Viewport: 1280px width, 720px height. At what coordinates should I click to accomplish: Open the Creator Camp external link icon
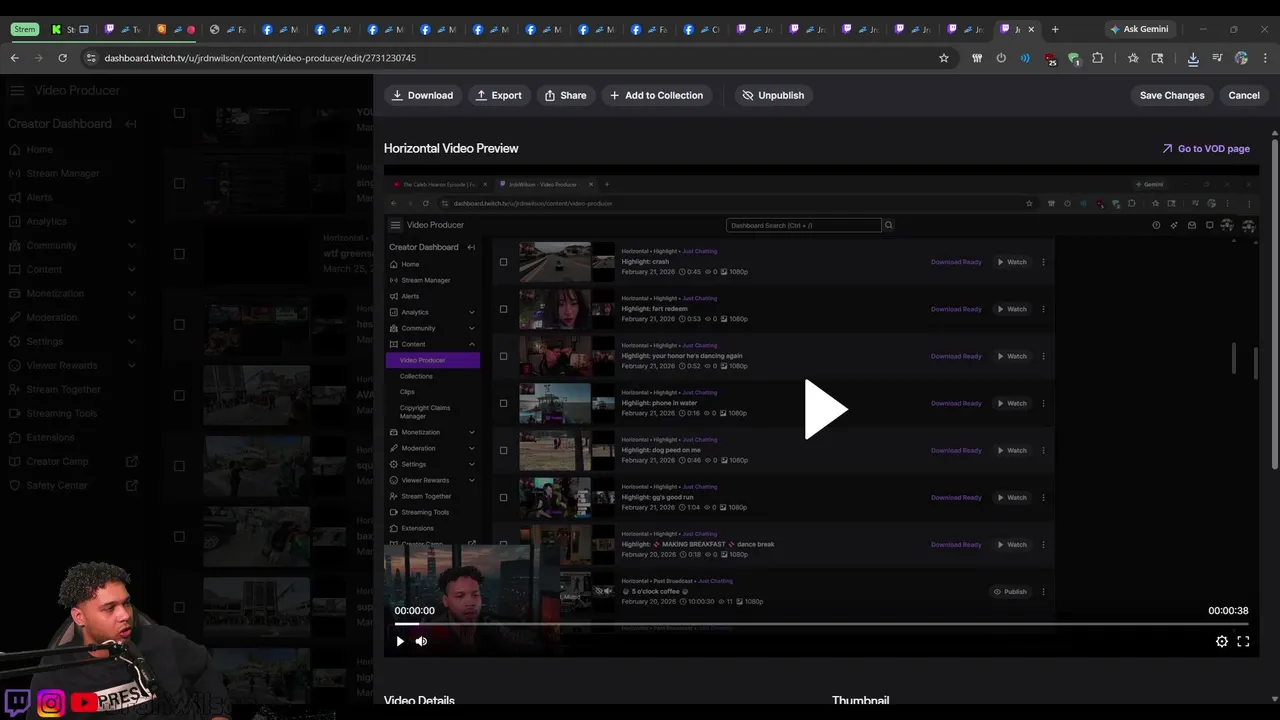[x=132, y=461]
